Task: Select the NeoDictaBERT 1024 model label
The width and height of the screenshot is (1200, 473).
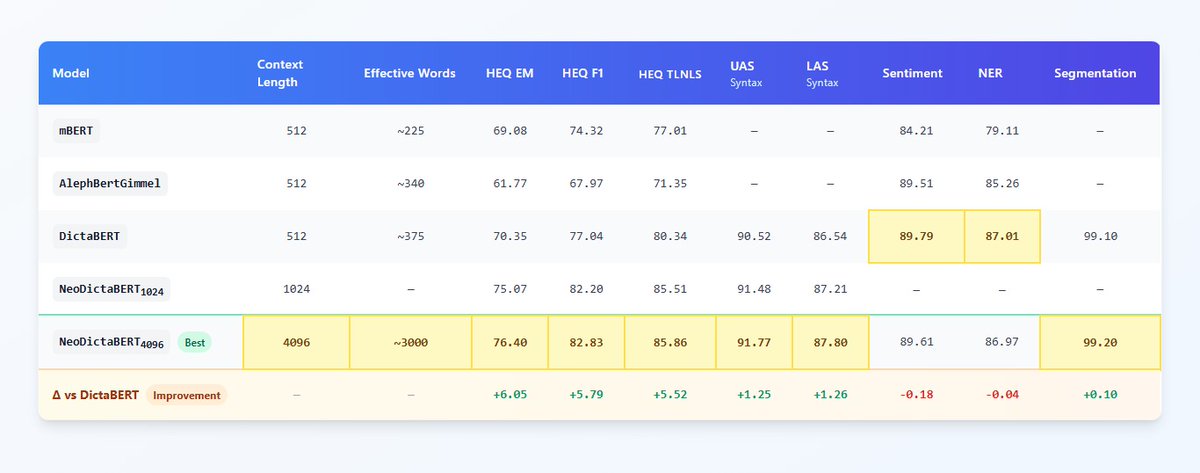Action: coord(112,289)
